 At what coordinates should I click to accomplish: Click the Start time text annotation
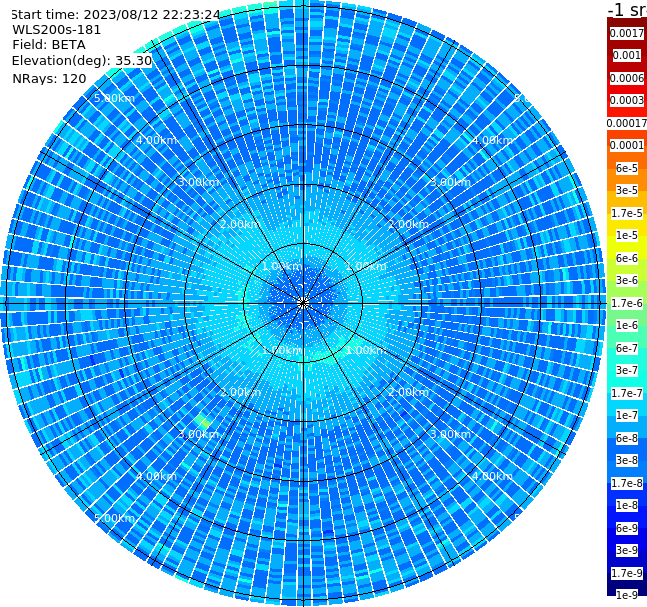click(x=115, y=15)
